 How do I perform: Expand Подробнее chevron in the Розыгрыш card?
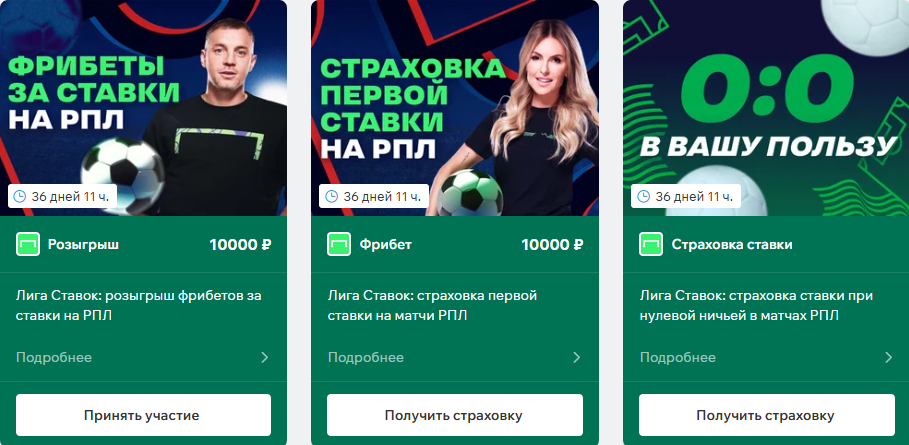pyautogui.click(x=265, y=358)
